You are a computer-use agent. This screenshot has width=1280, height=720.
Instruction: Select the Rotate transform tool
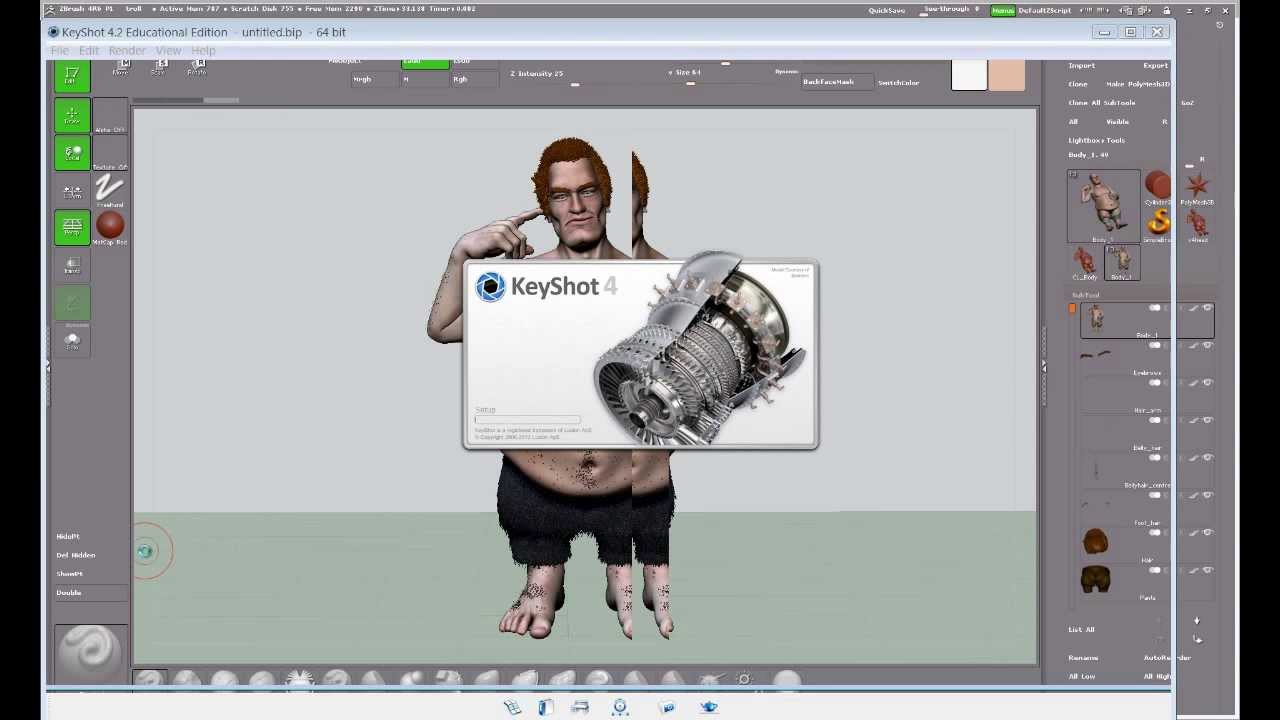click(197, 68)
